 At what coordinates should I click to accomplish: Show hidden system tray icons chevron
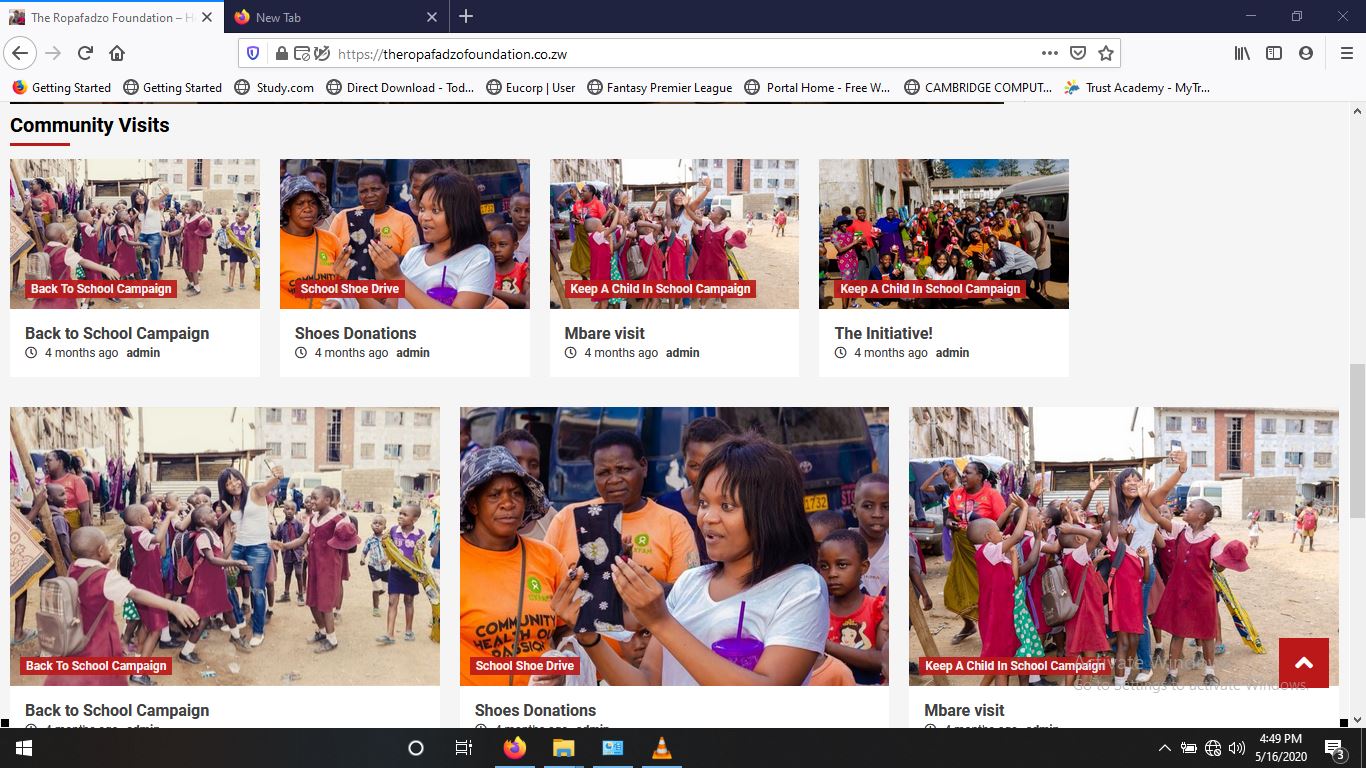[1164, 748]
